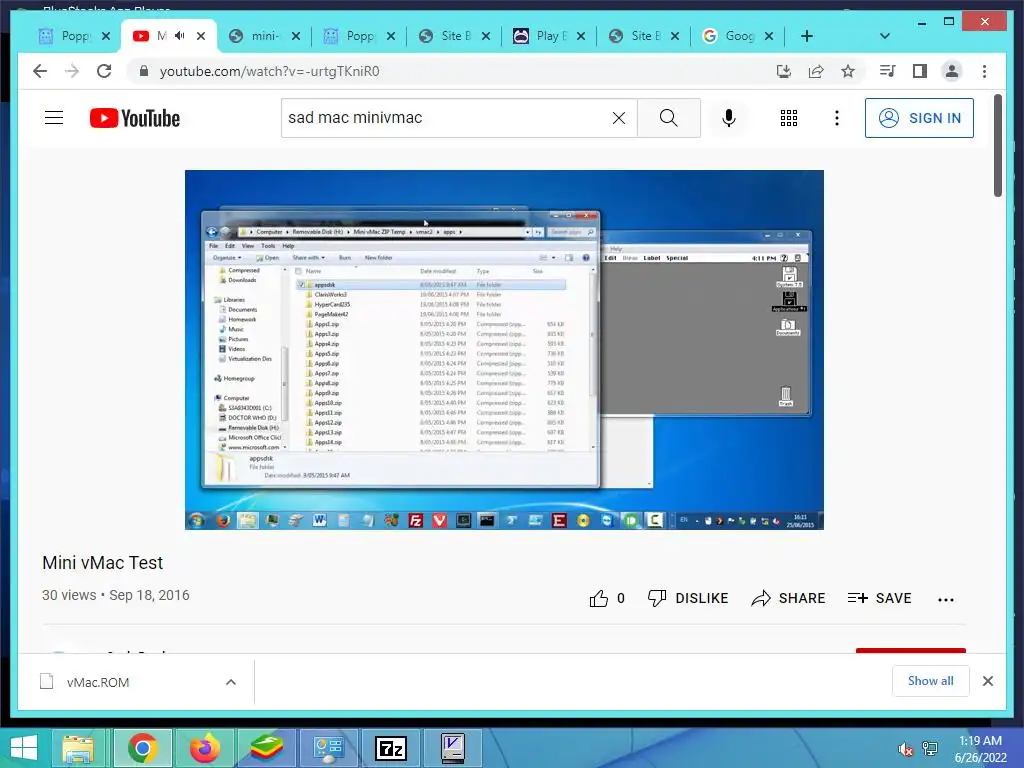Click the muted volume tray icon
The height and width of the screenshot is (768, 1024).
click(x=906, y=749)
